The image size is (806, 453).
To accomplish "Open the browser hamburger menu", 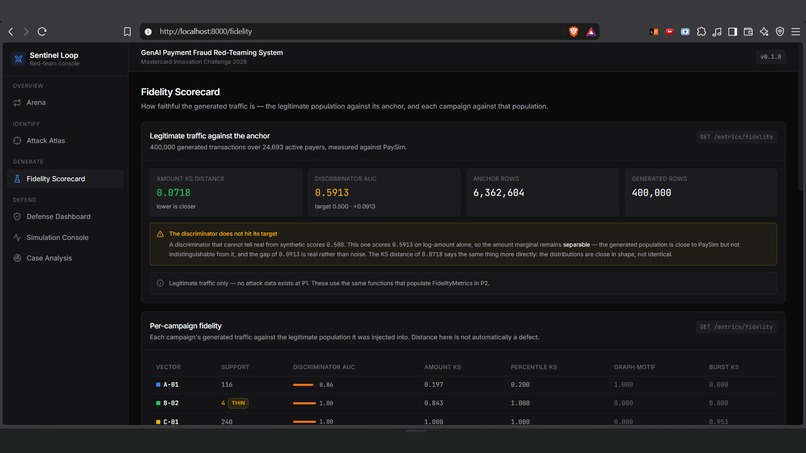I will pyautogui.click(x=796, y=32).
